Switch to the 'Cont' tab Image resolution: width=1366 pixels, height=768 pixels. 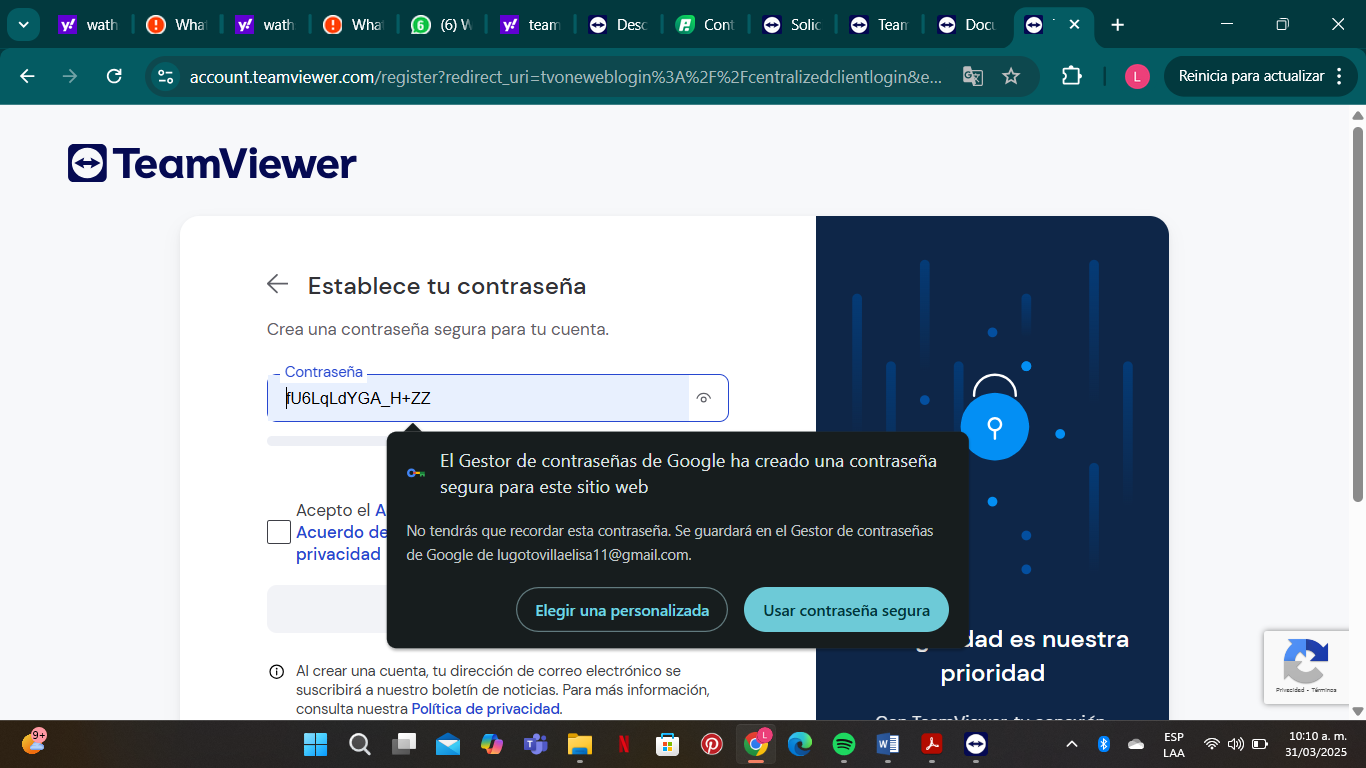pyautogui.click(x=706, y=25)
